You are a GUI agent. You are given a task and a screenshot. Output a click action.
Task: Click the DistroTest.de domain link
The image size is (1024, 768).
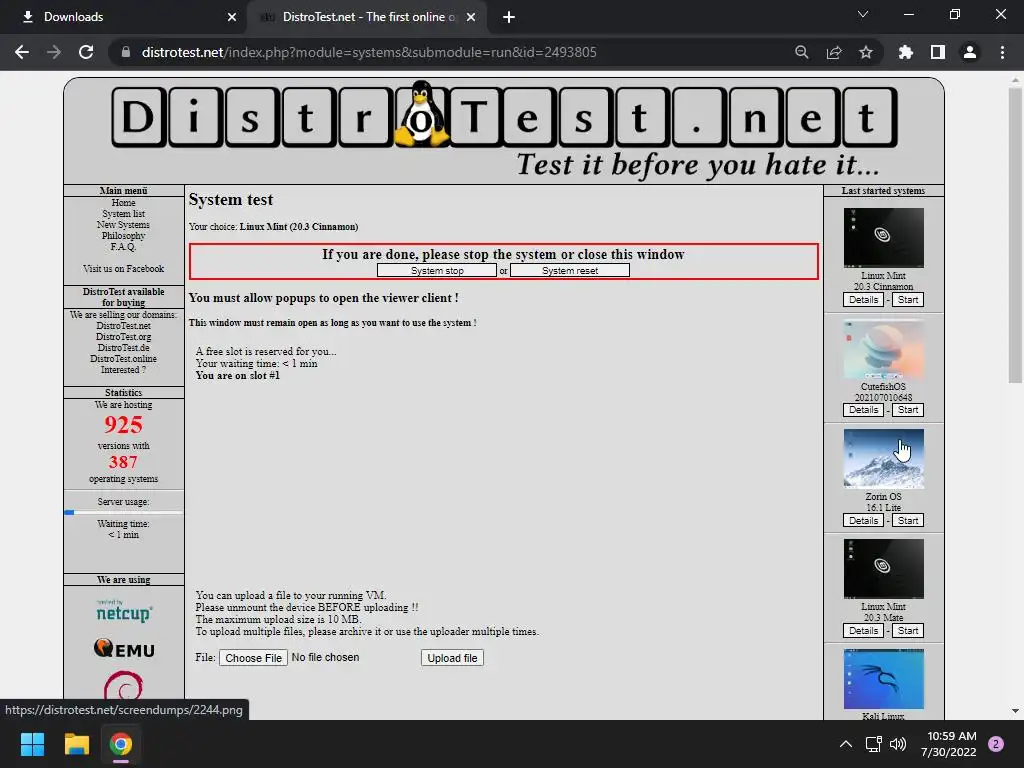pos(123,347)
